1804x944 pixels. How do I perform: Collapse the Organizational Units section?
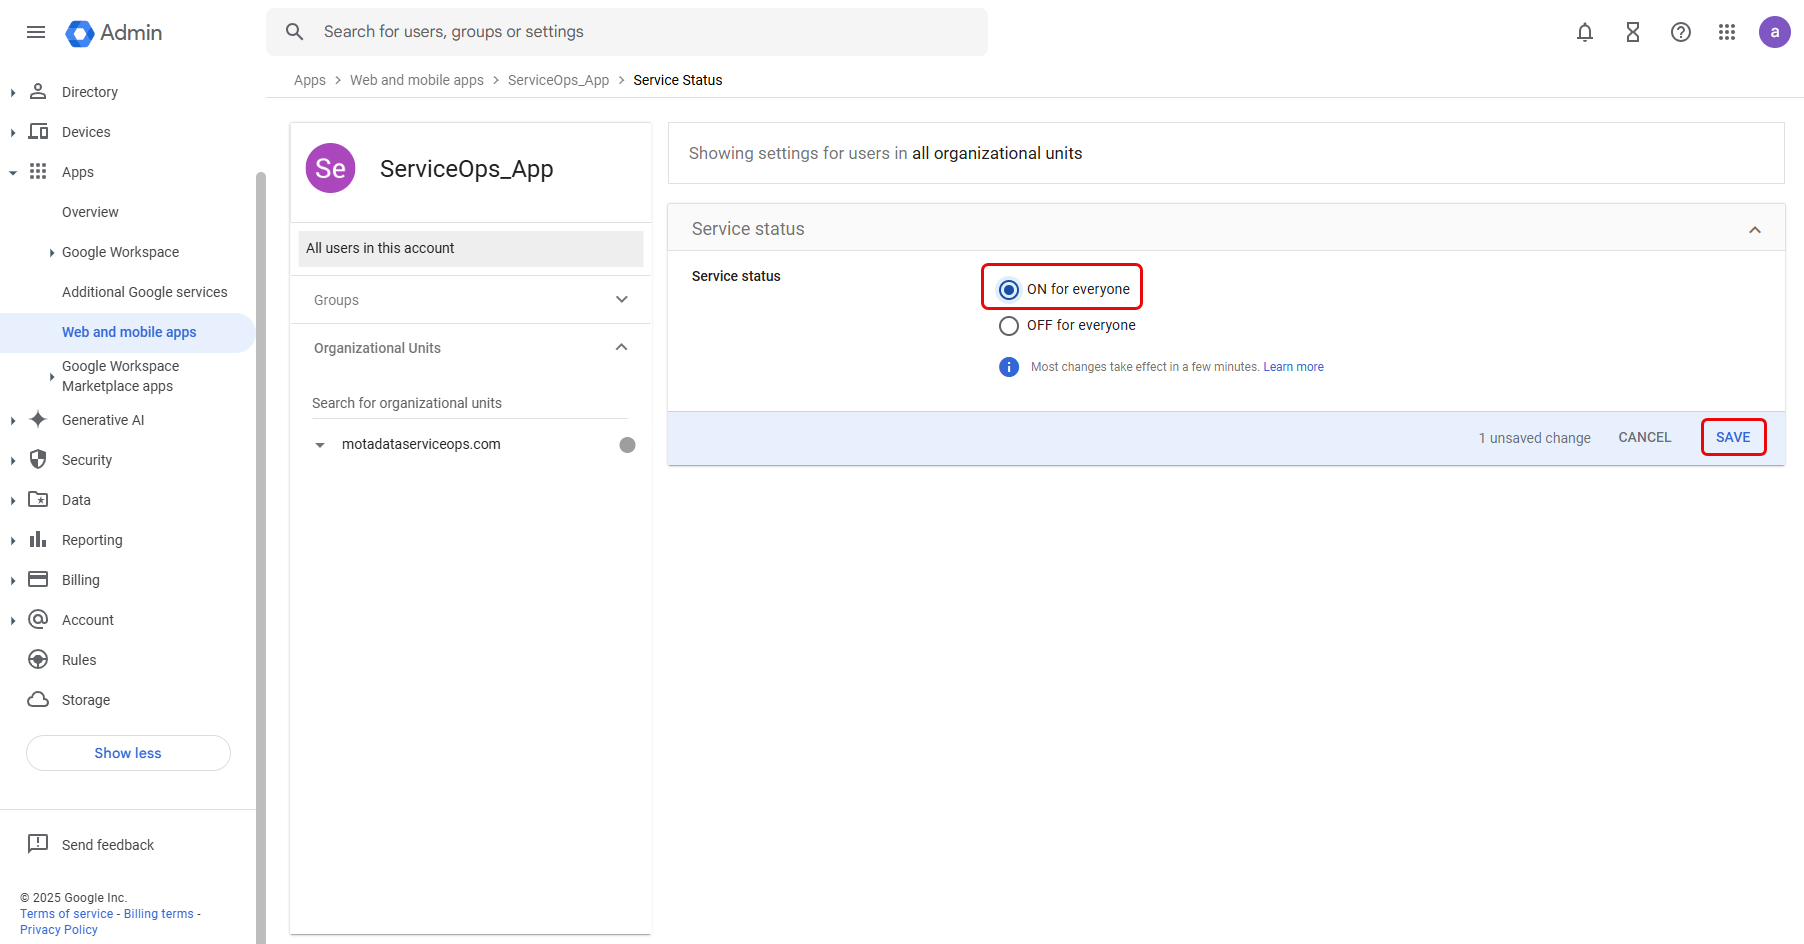tap(621, 348)
